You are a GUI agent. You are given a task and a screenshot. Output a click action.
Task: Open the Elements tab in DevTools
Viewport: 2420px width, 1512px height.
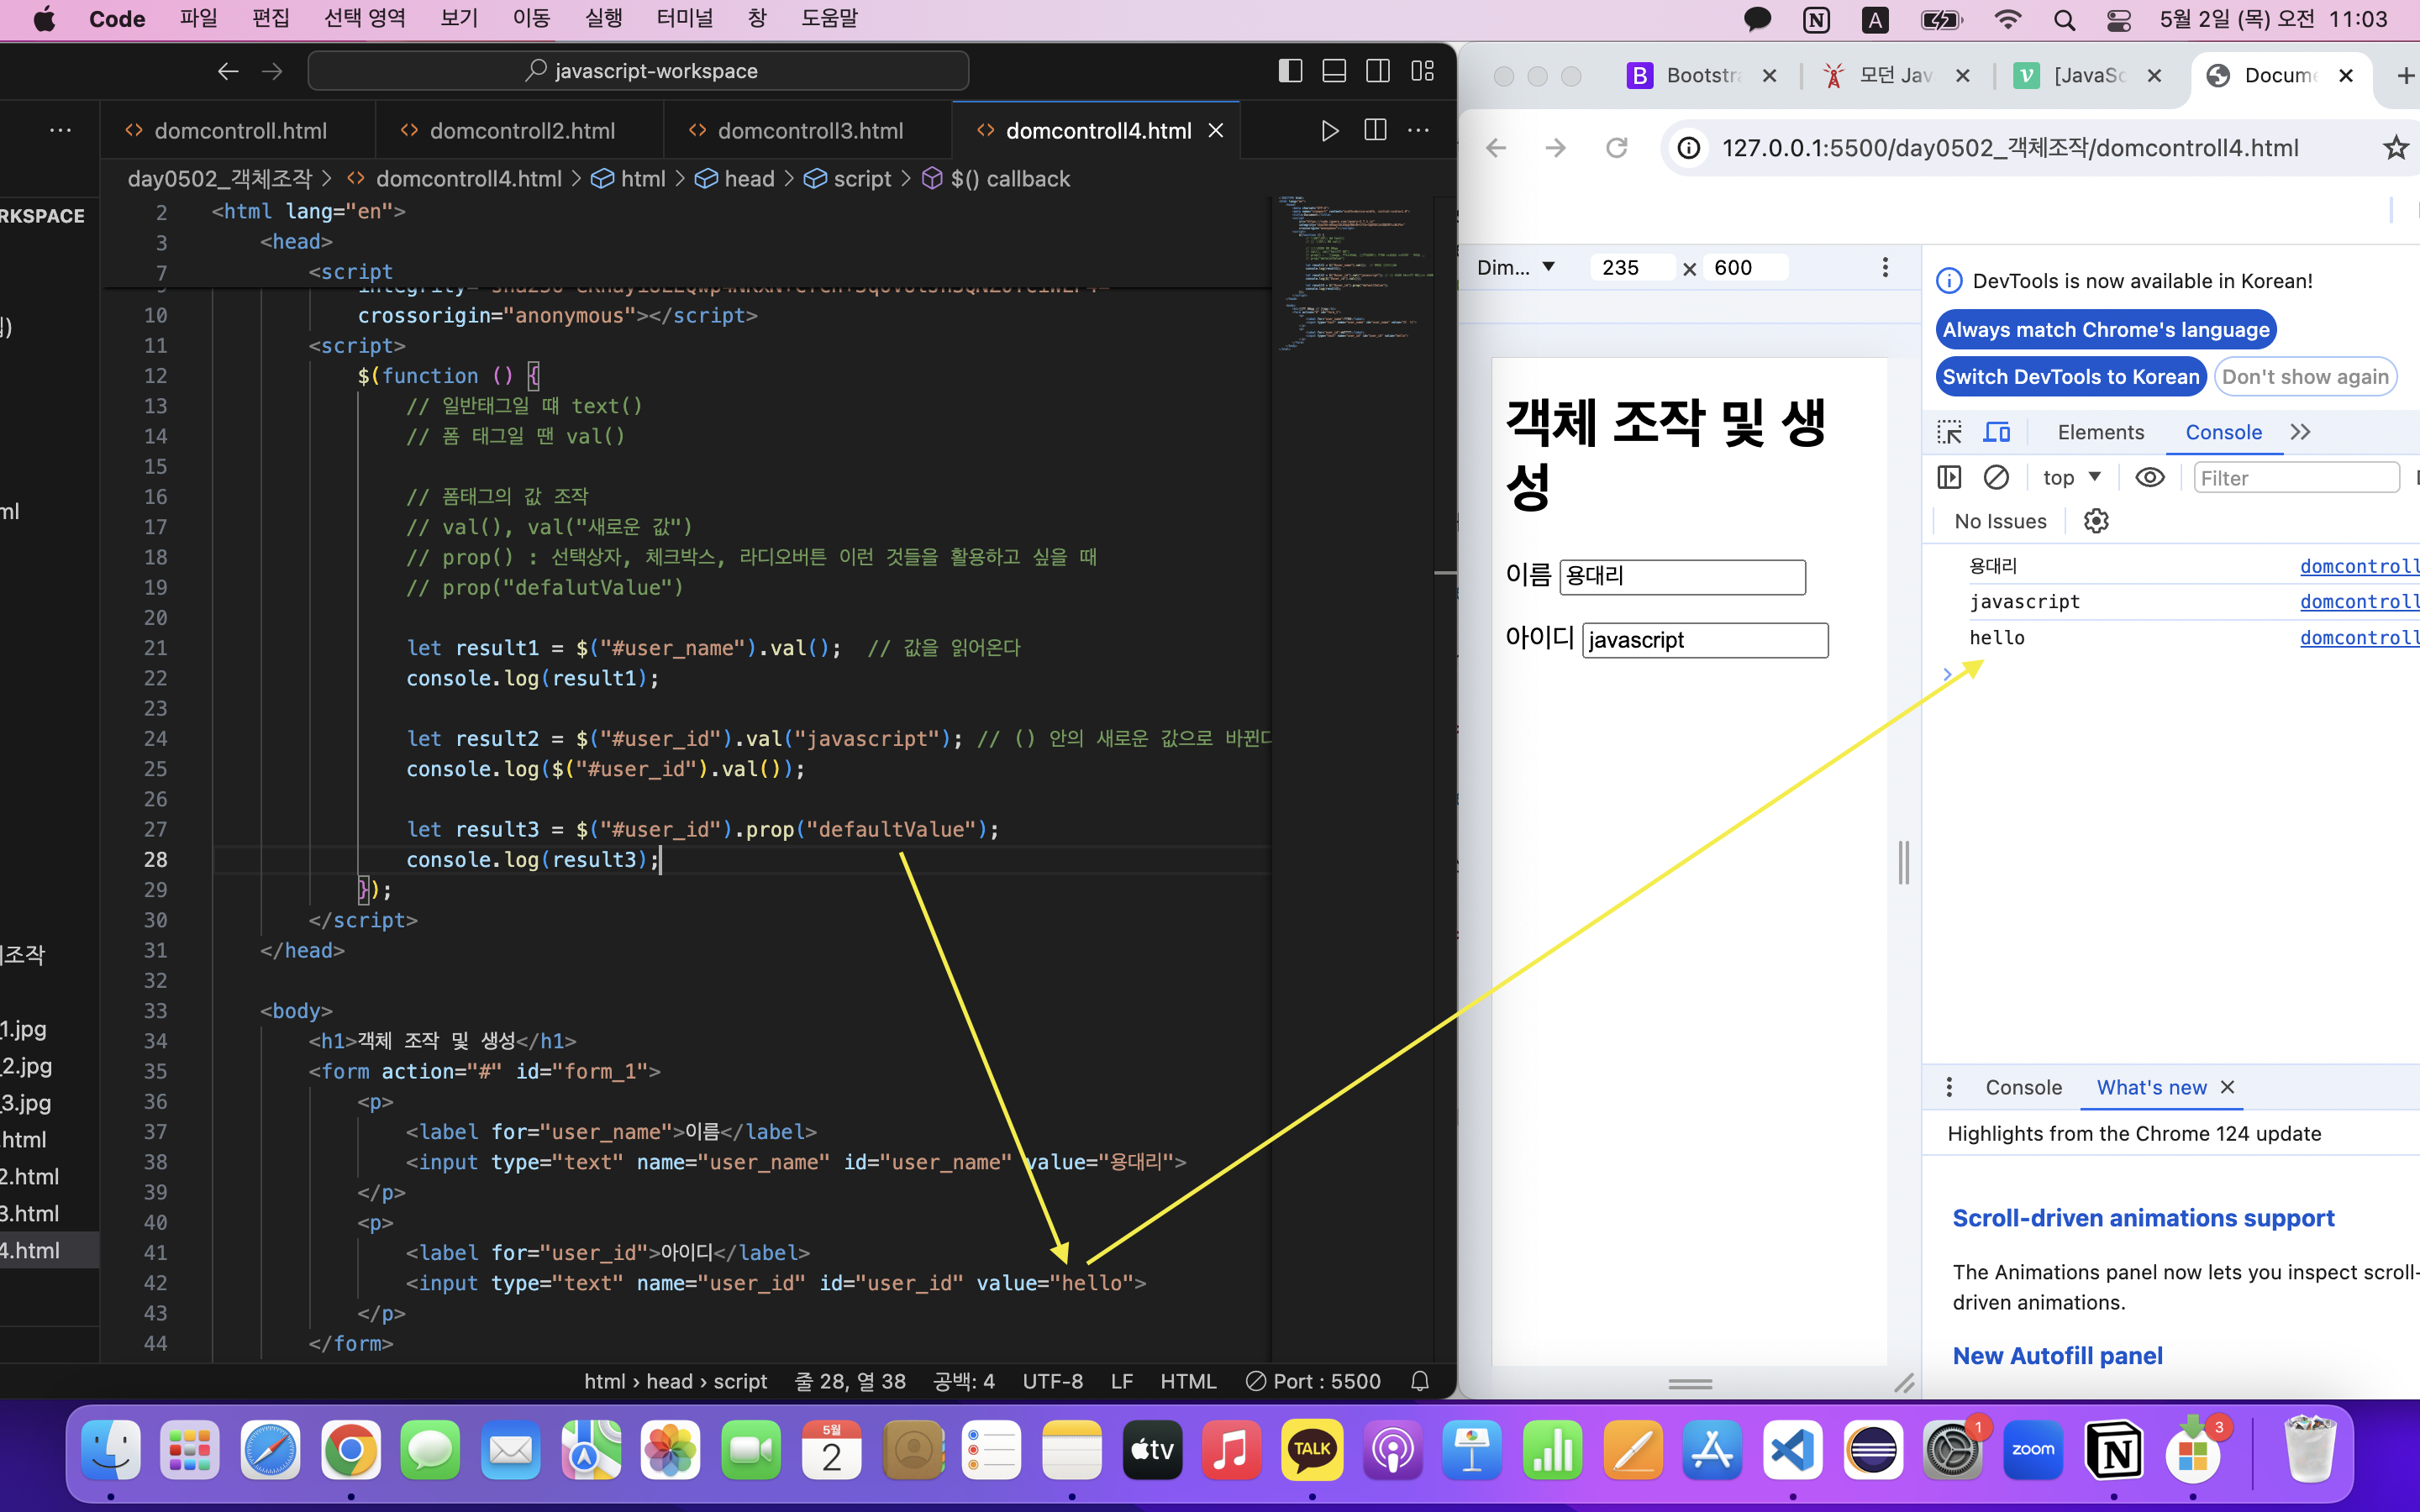[x=2100, y=432]
